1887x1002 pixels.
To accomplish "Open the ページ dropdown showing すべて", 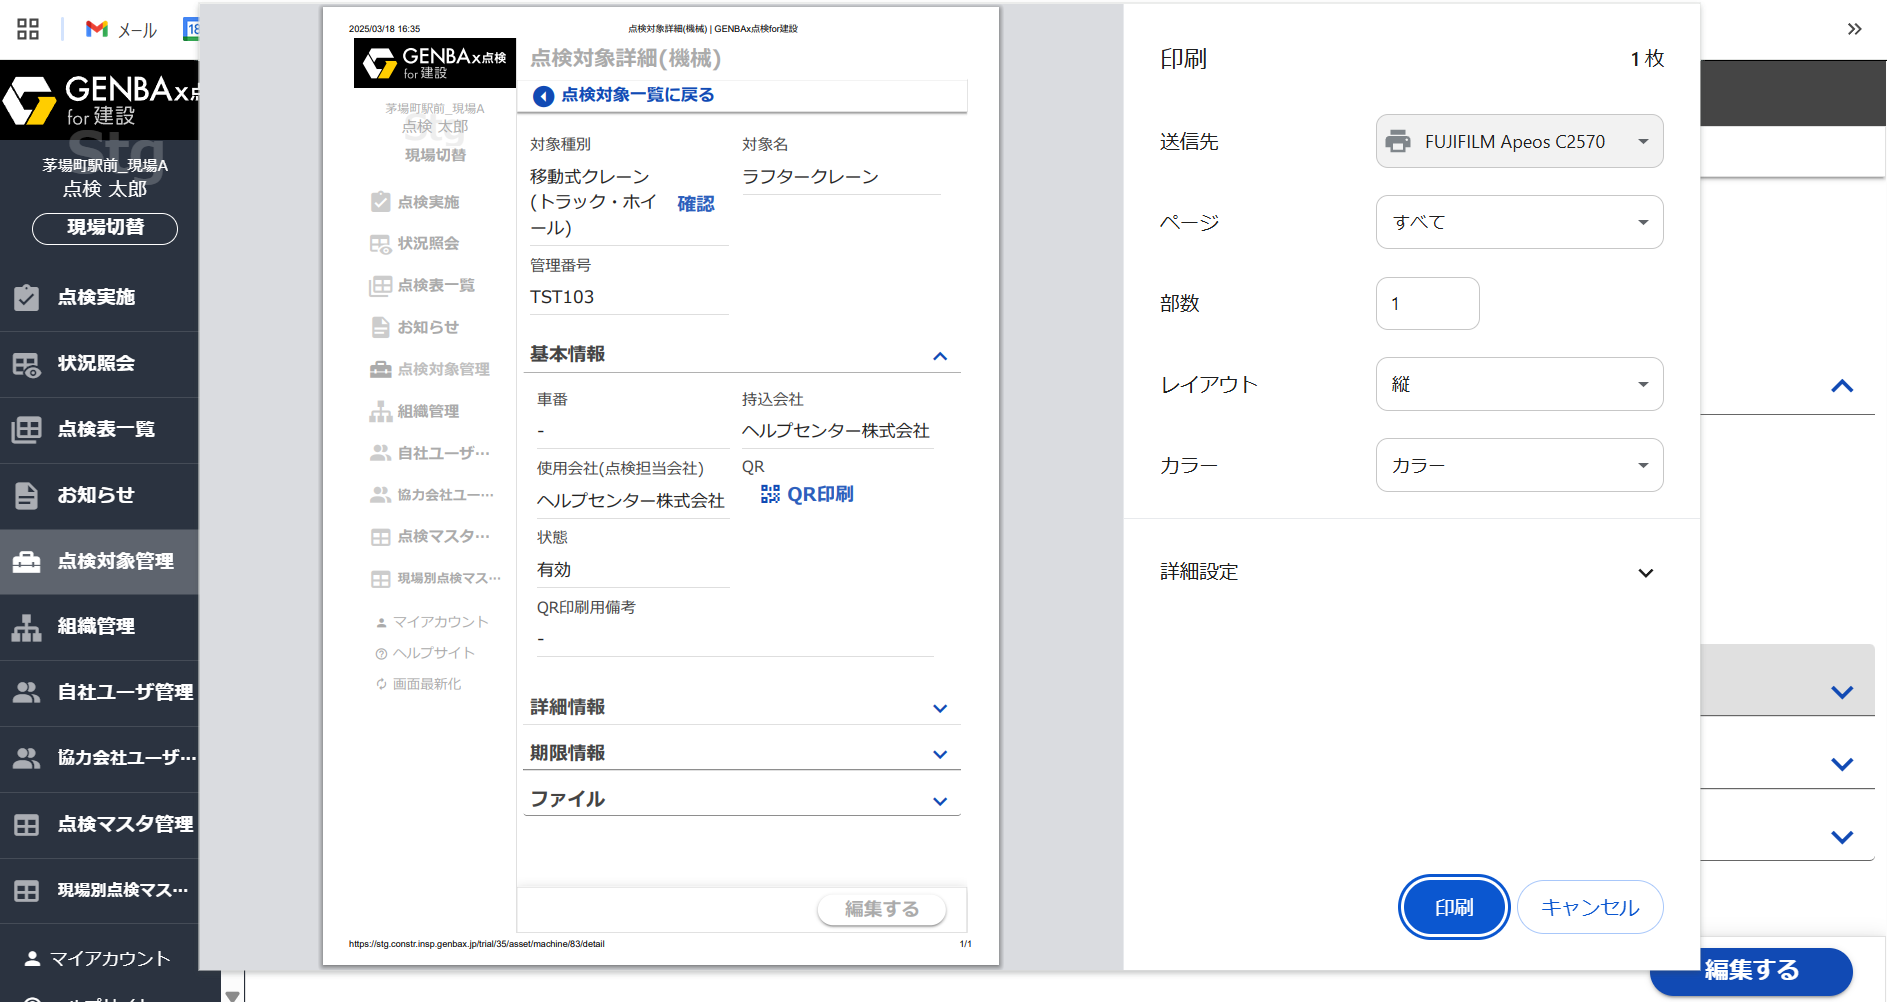I will tap(1519, 222).
